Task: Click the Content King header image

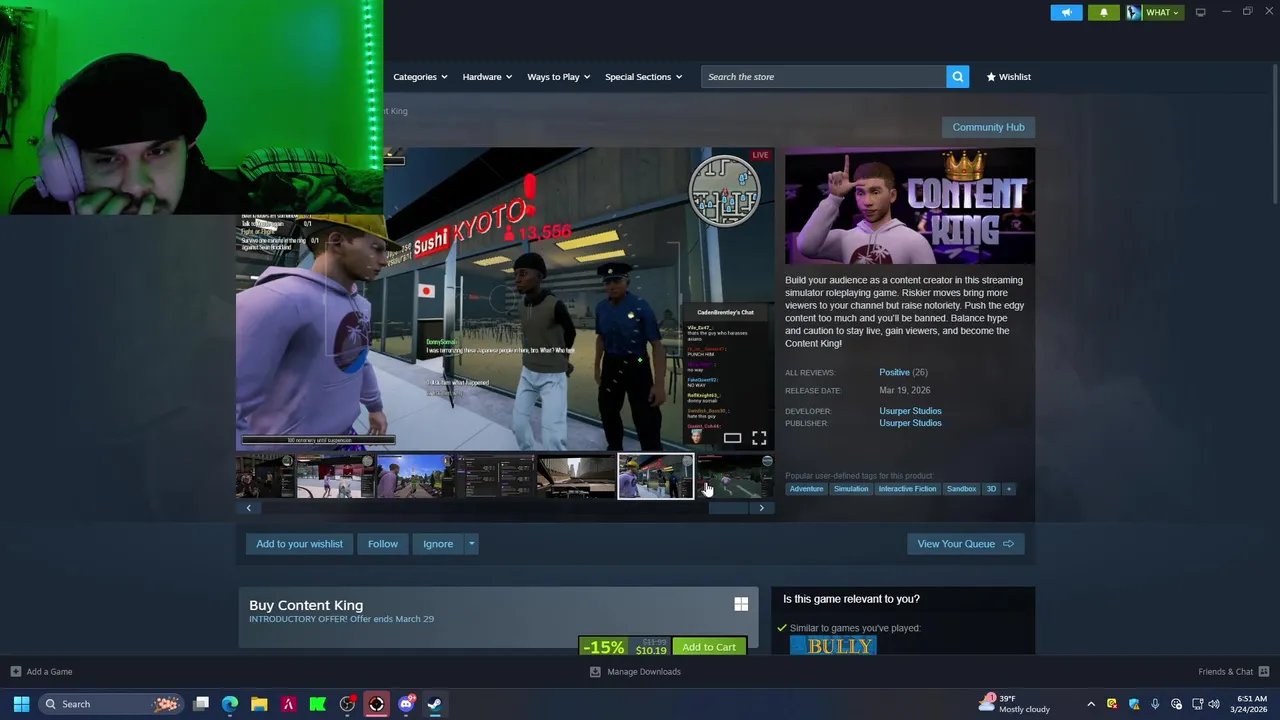Action: click(x=910, y=206)
